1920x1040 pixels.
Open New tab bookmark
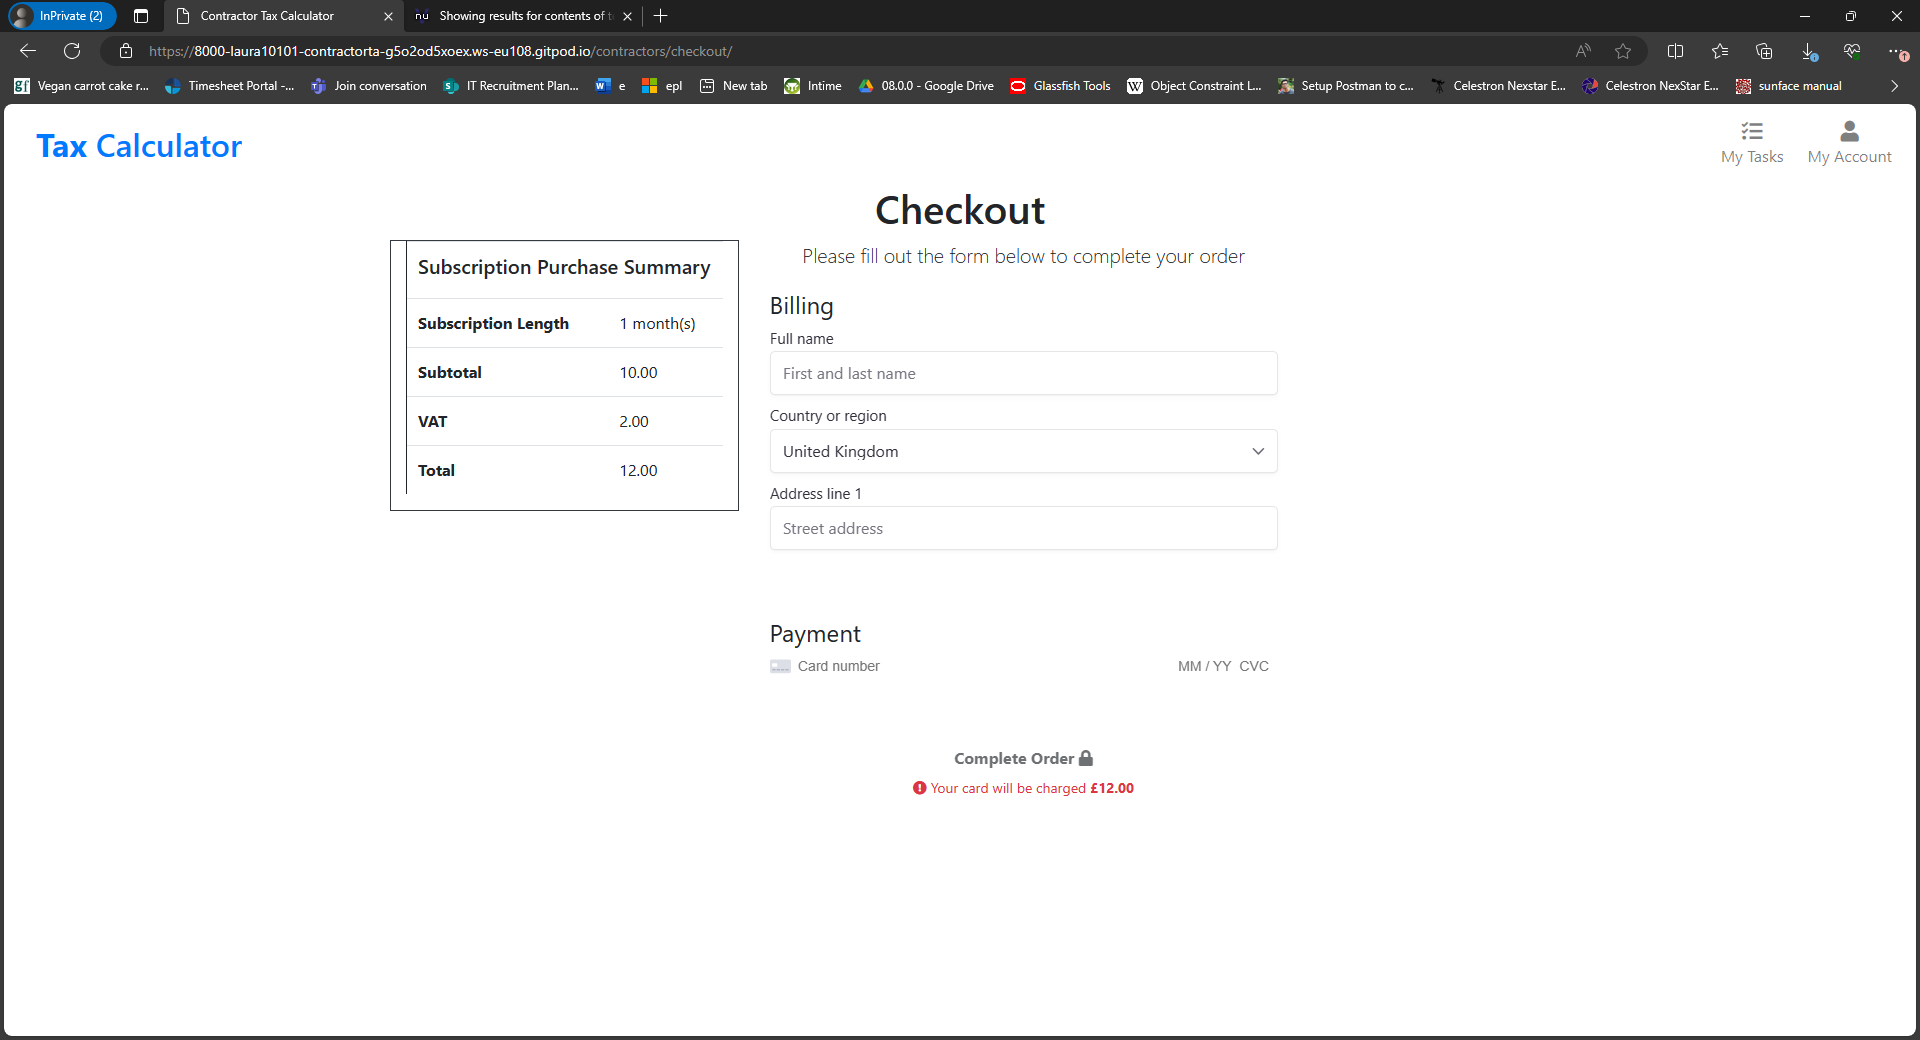click(x=734, y=86)
